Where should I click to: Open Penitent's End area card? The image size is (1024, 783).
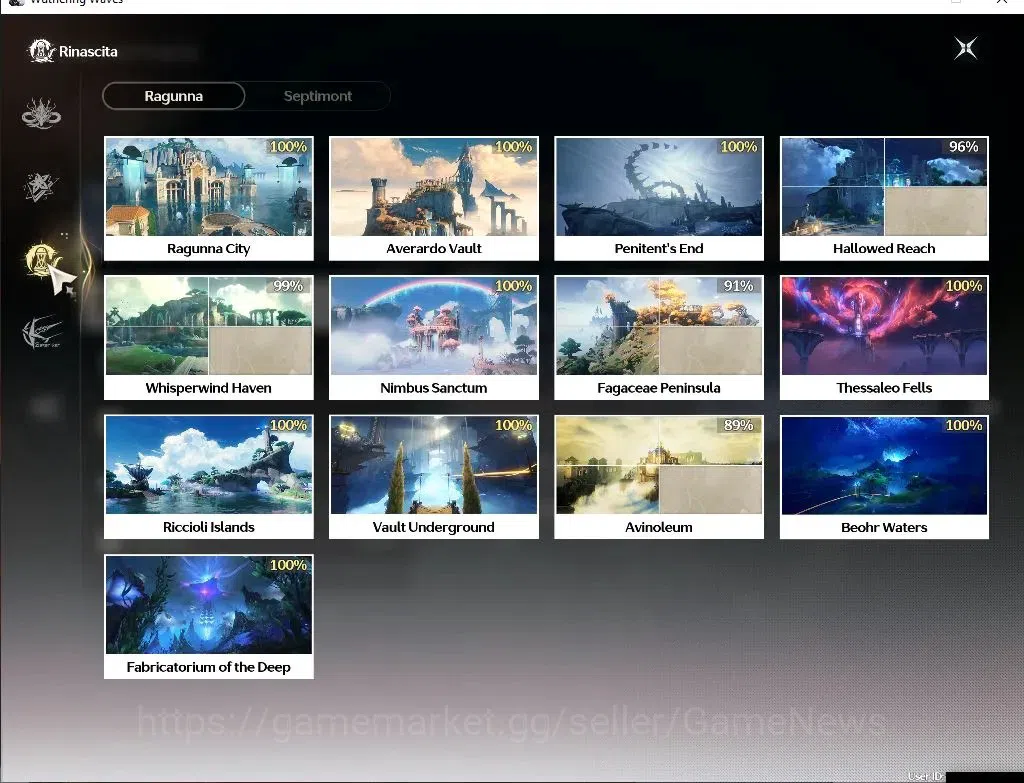(x=659, y=199)
